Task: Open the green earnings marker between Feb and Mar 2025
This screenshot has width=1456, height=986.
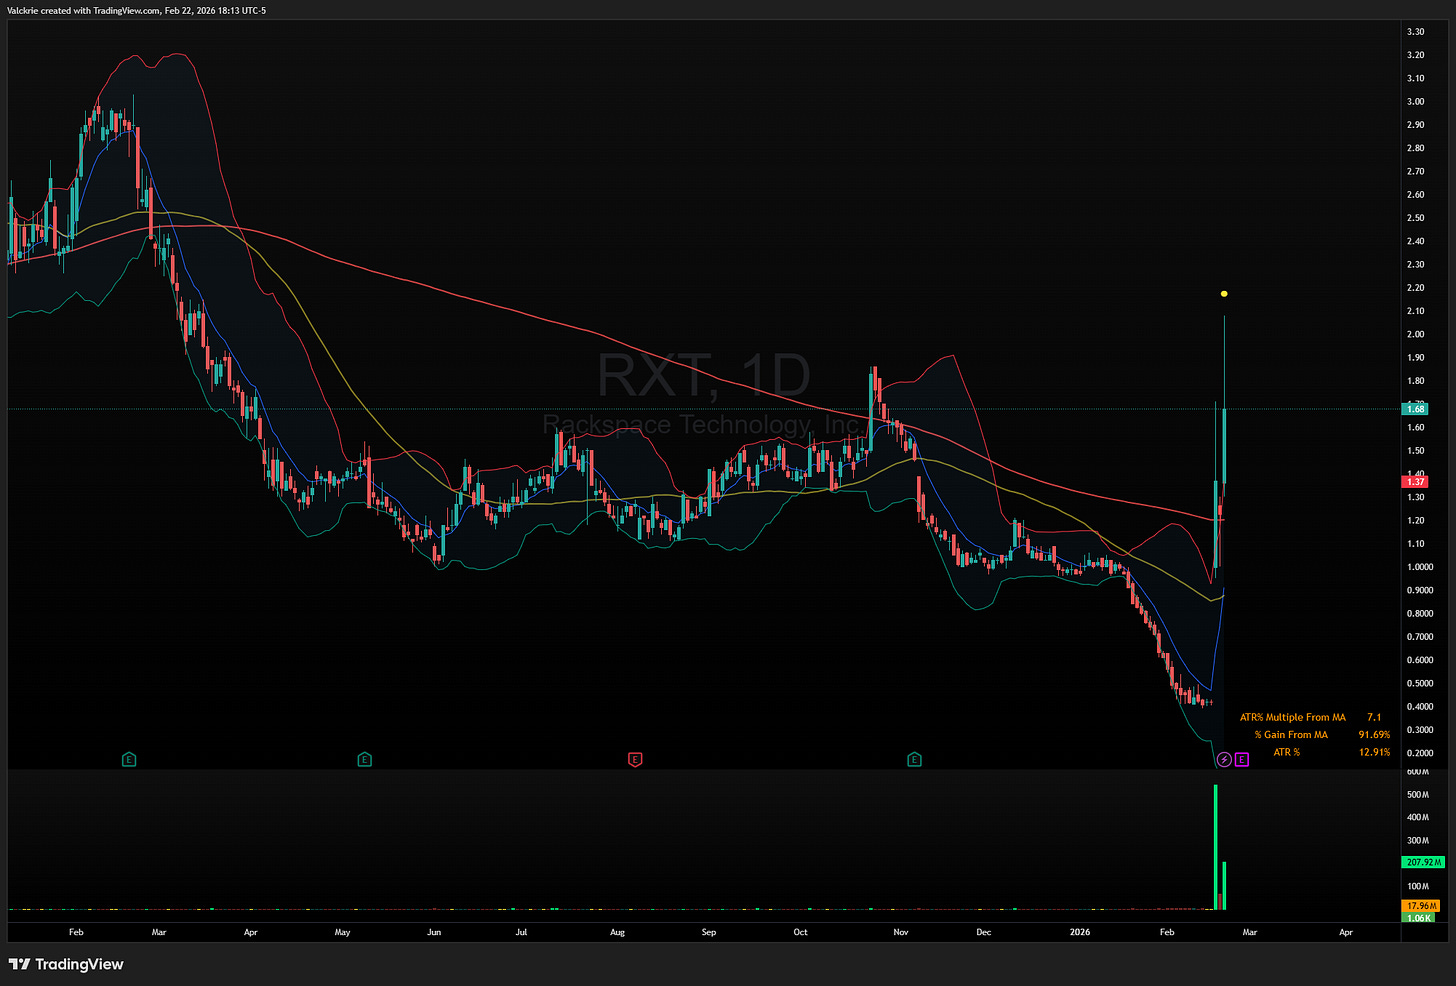Action: coord(129,760)
